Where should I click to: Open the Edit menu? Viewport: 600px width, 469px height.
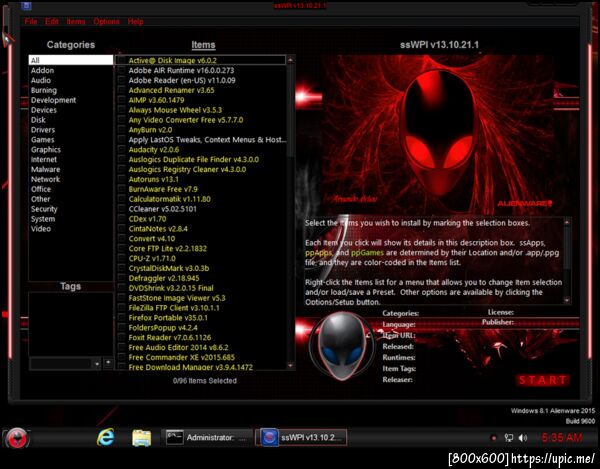tap(52, 21)
